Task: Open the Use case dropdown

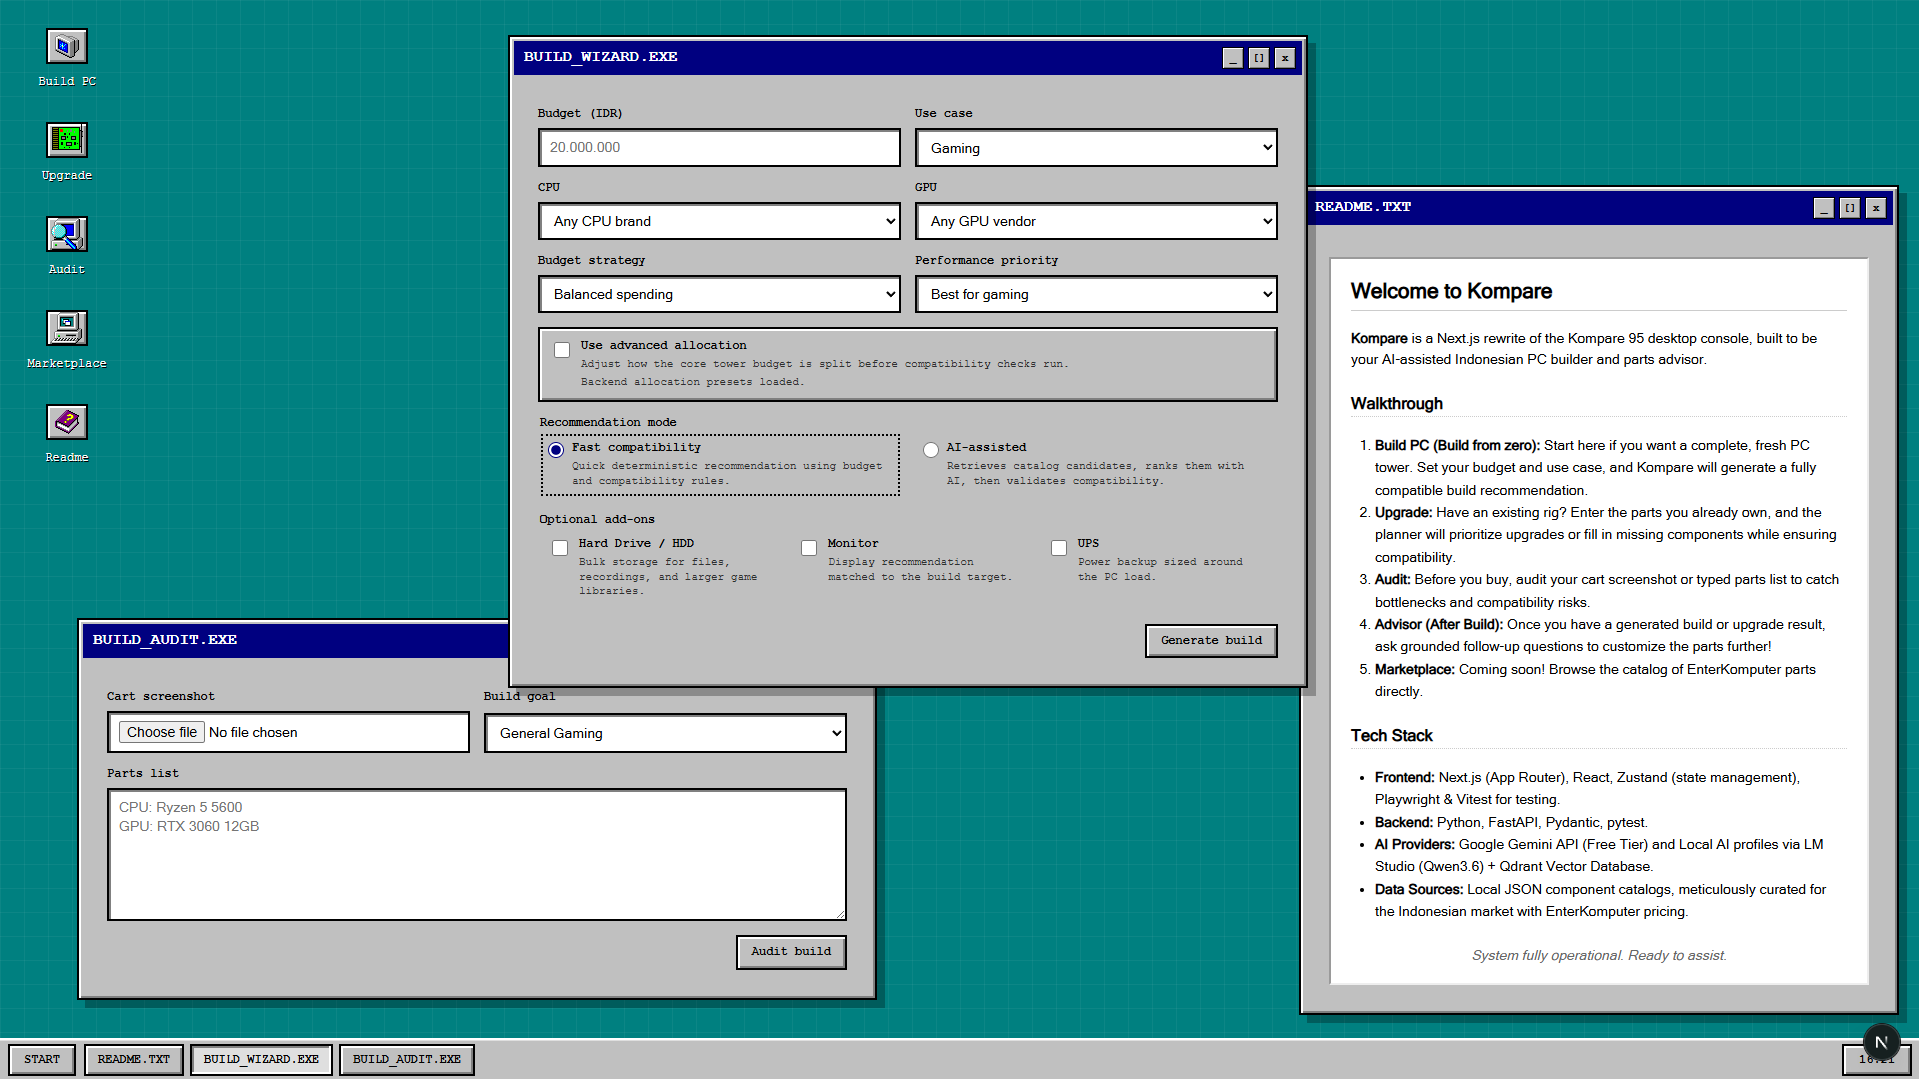Action: pos(1096,148)
